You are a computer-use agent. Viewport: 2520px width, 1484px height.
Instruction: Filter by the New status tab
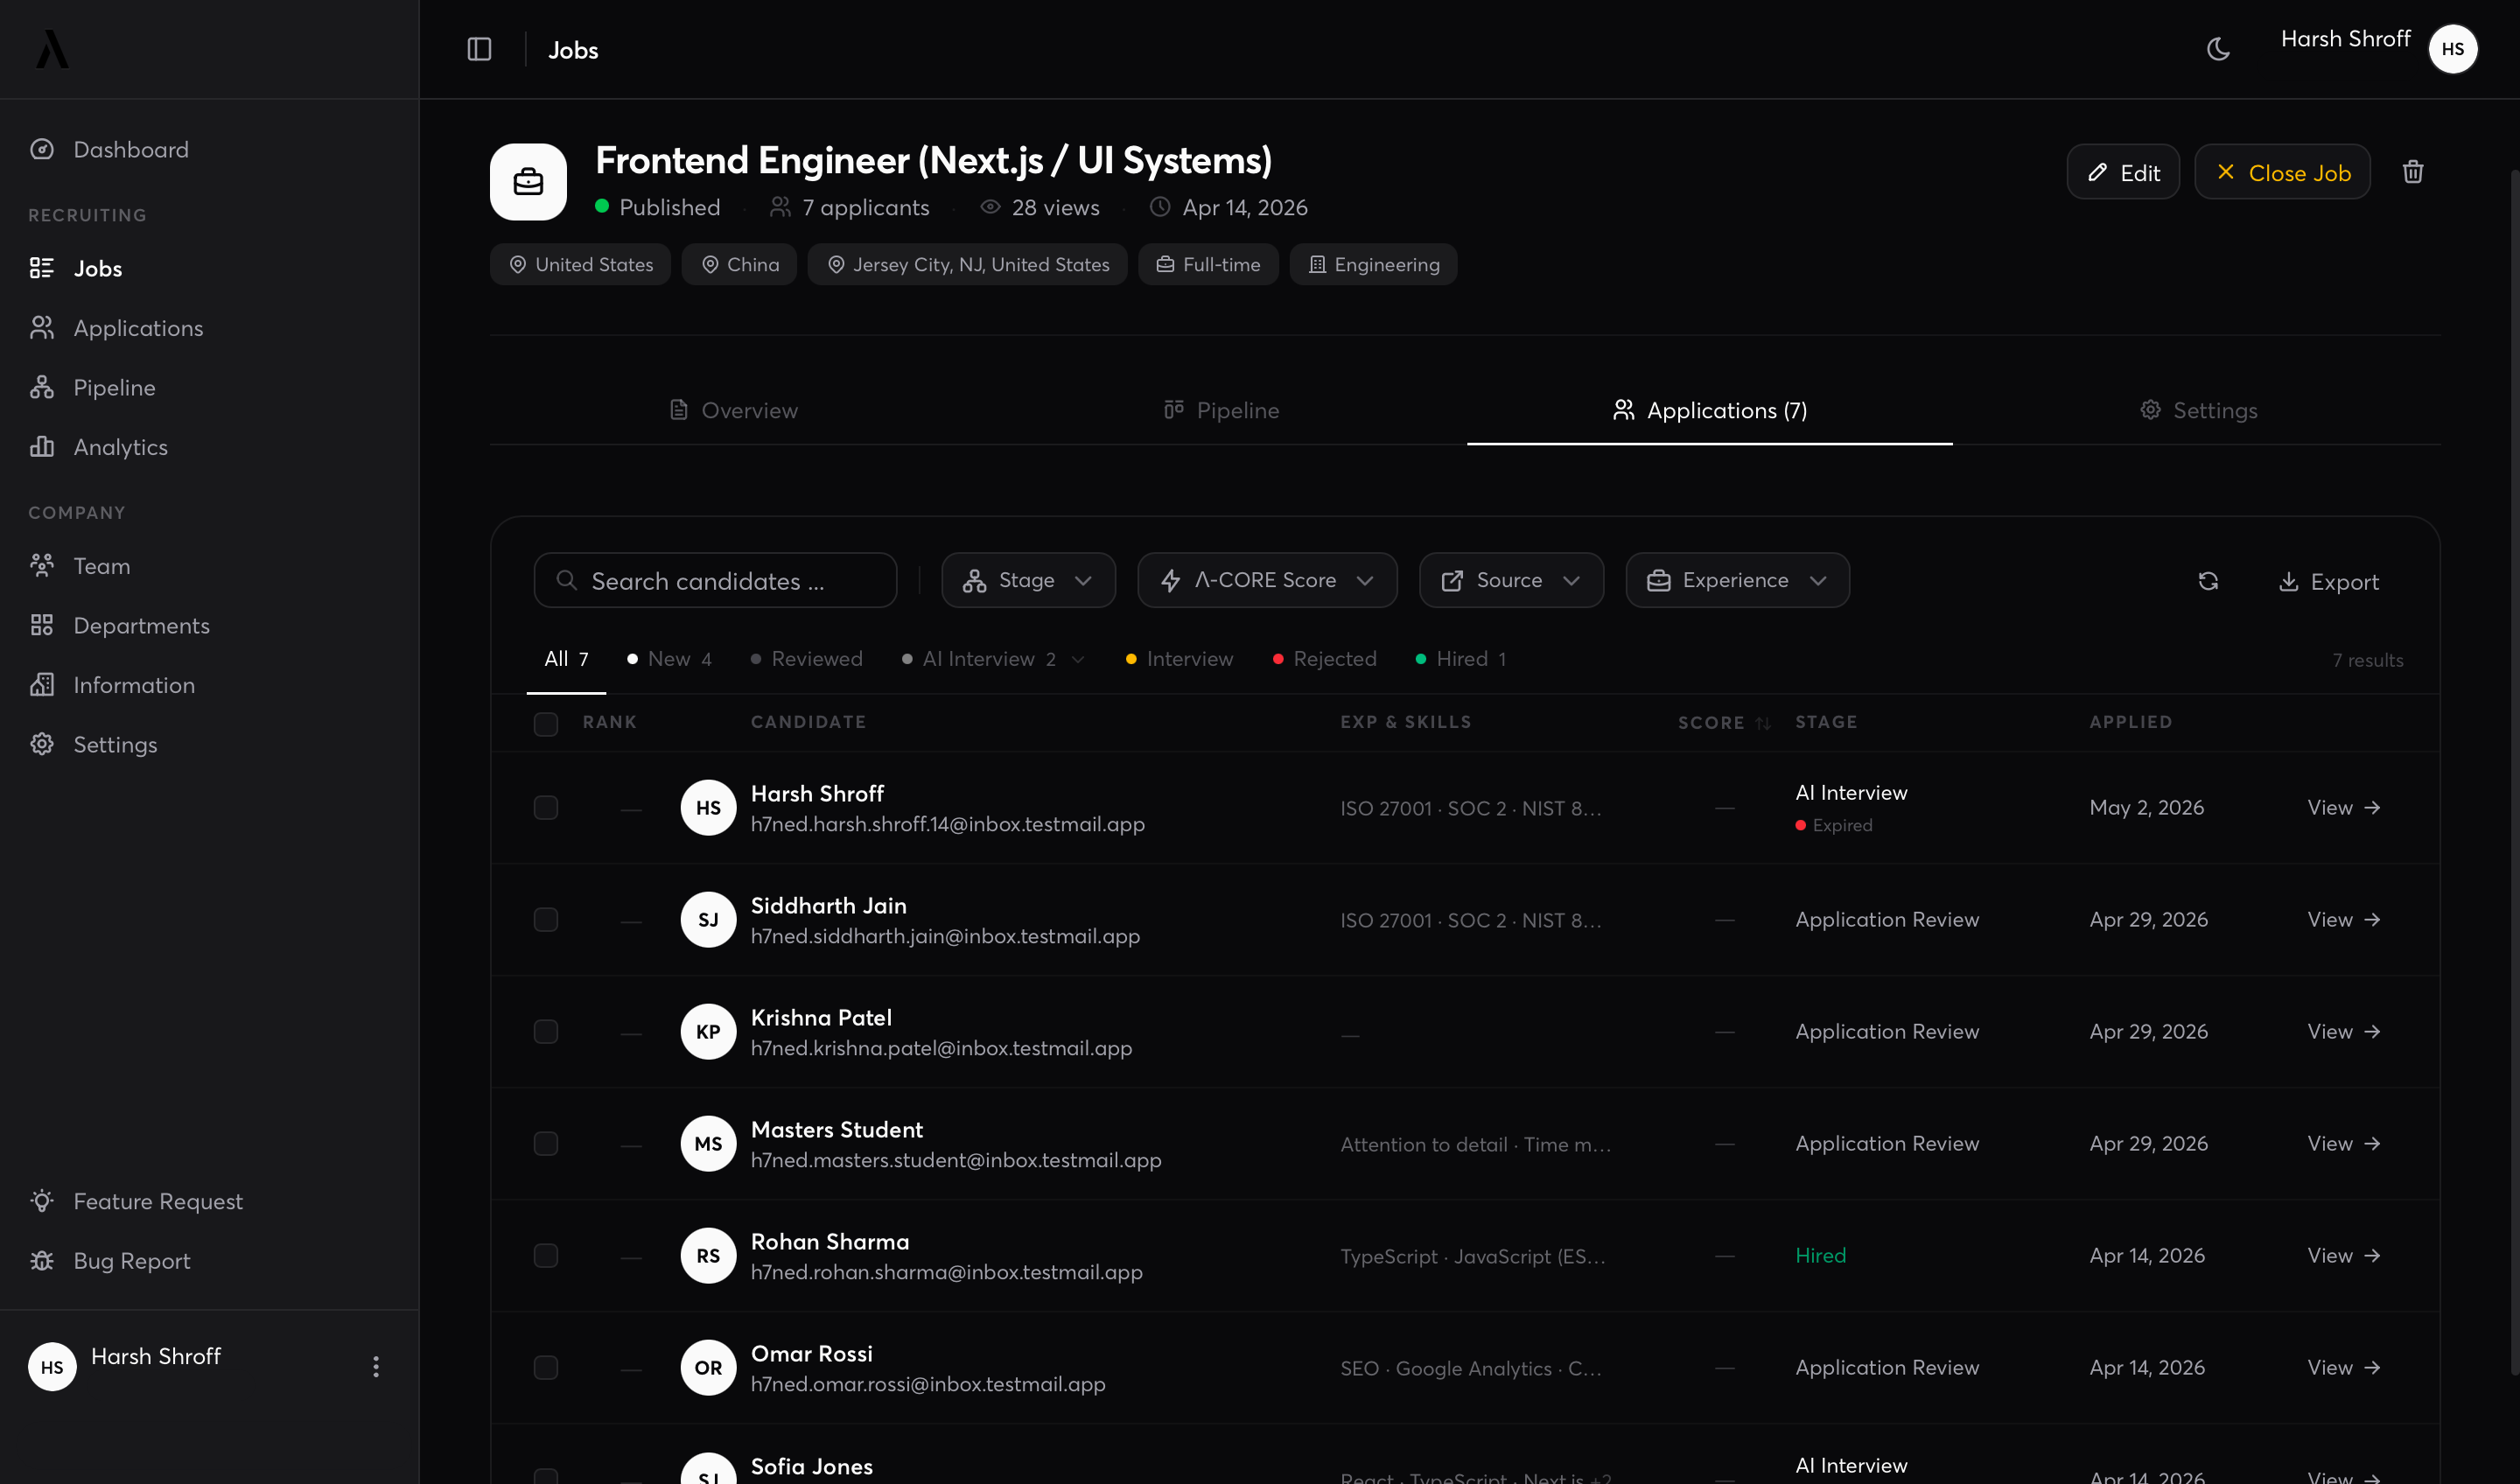pos(669,659)
